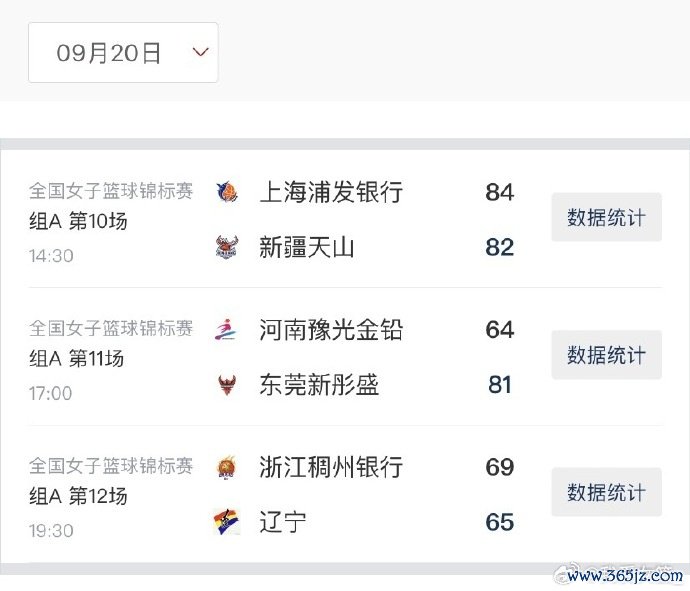Select team name 浙江稠州银行
This screenshot has height=591, width=690.
[x=331, y=467]
